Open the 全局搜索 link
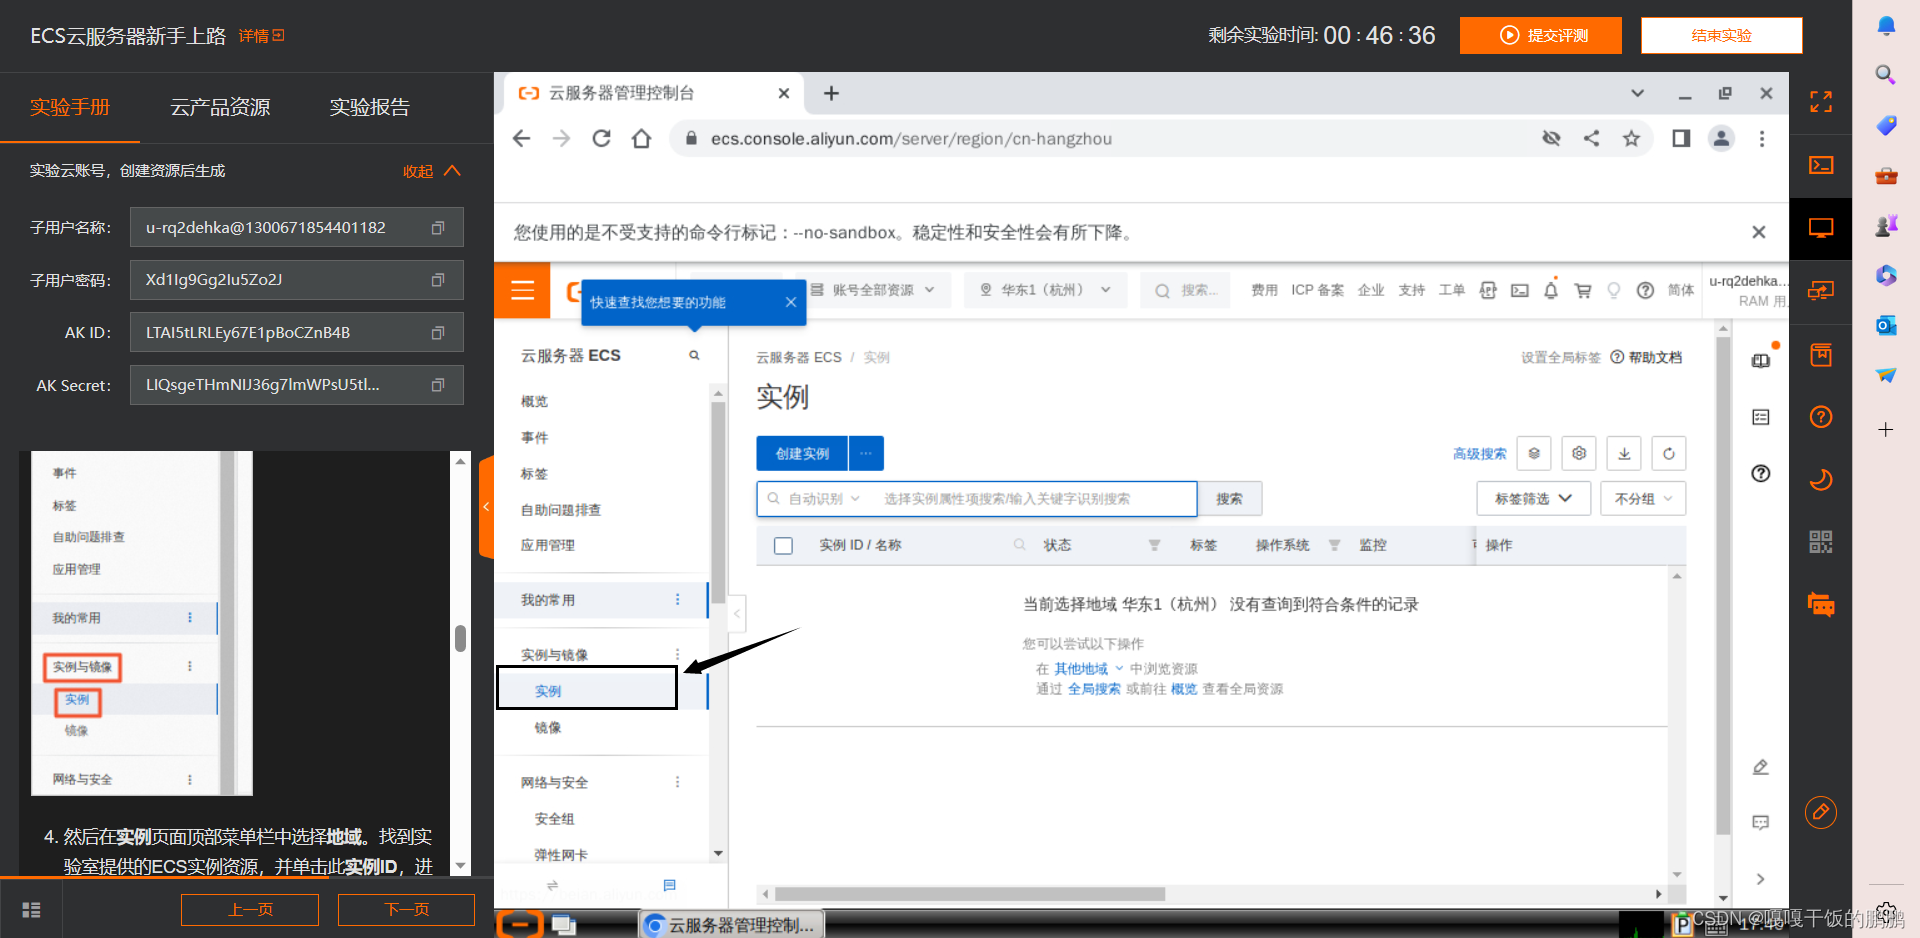 tap(1094, 689)
